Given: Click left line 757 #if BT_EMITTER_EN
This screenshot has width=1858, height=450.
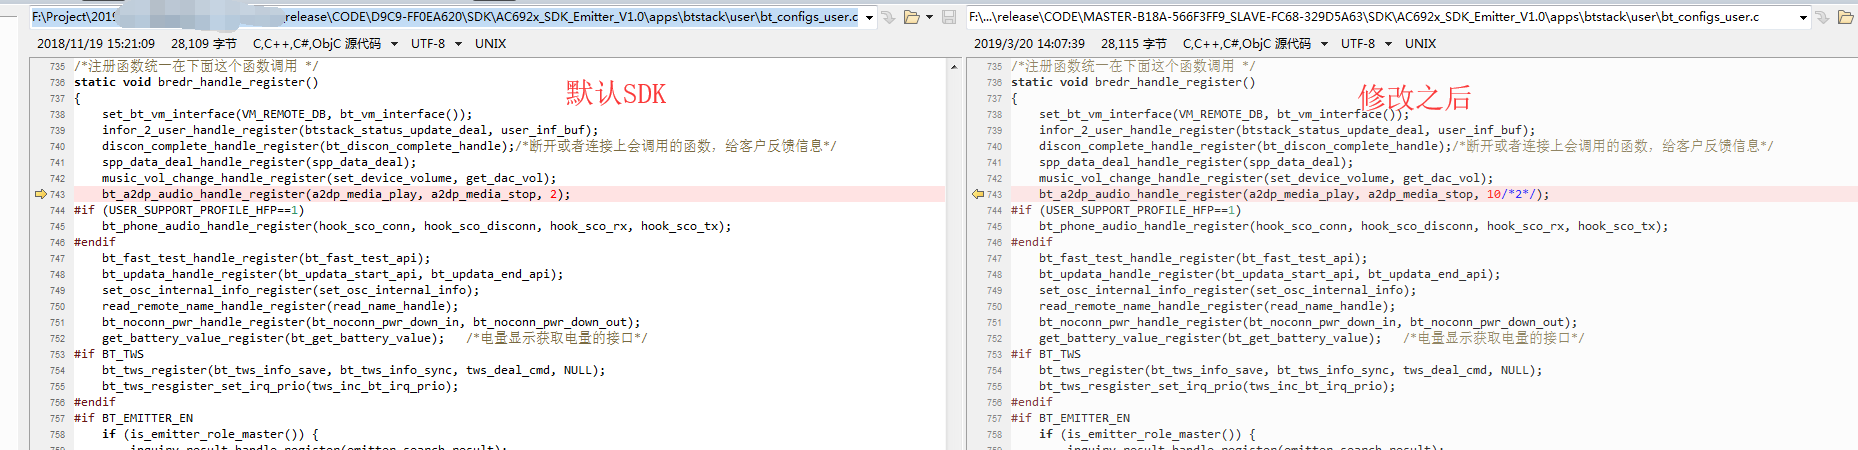Looking at the screenshot, I should (133, 418).
